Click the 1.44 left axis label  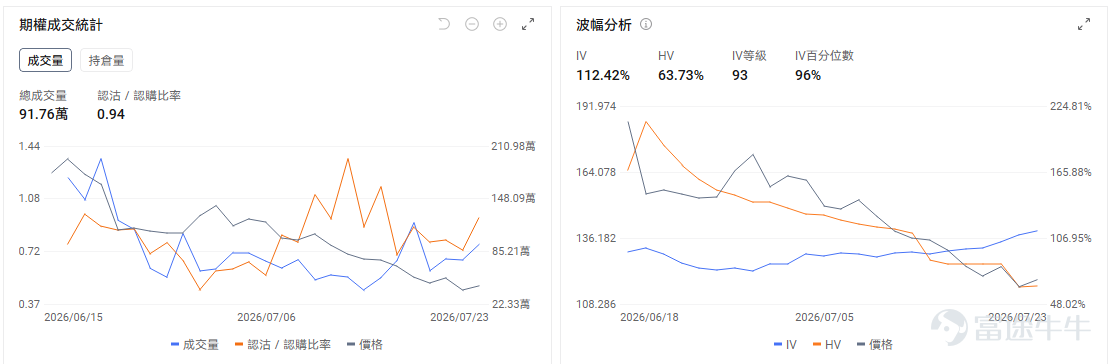pyautogui.click(x=29, y=146)
